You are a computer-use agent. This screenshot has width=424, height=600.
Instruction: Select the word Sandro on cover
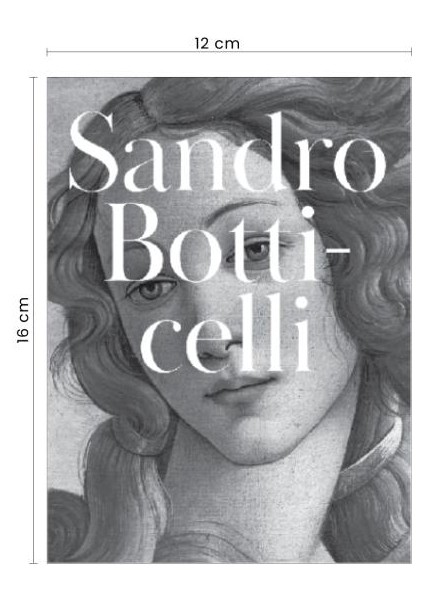coord(227,152)
